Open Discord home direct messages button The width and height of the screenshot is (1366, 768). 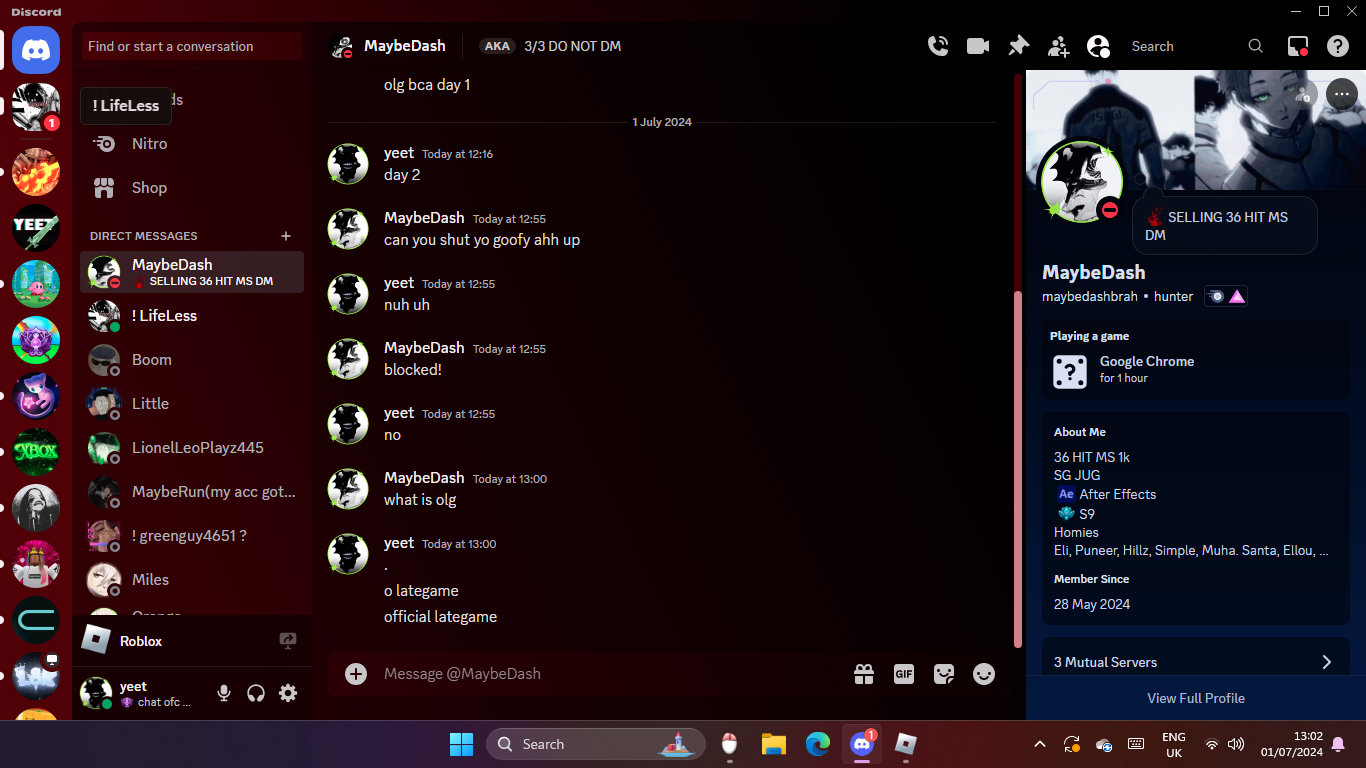(36, 50)
